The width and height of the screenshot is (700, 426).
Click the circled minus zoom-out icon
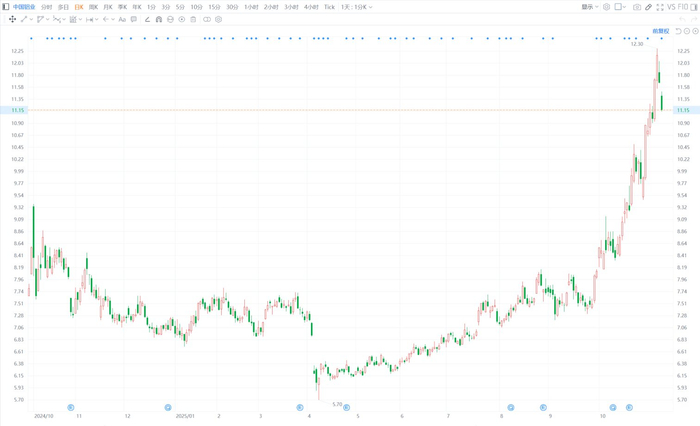(687, 31)
